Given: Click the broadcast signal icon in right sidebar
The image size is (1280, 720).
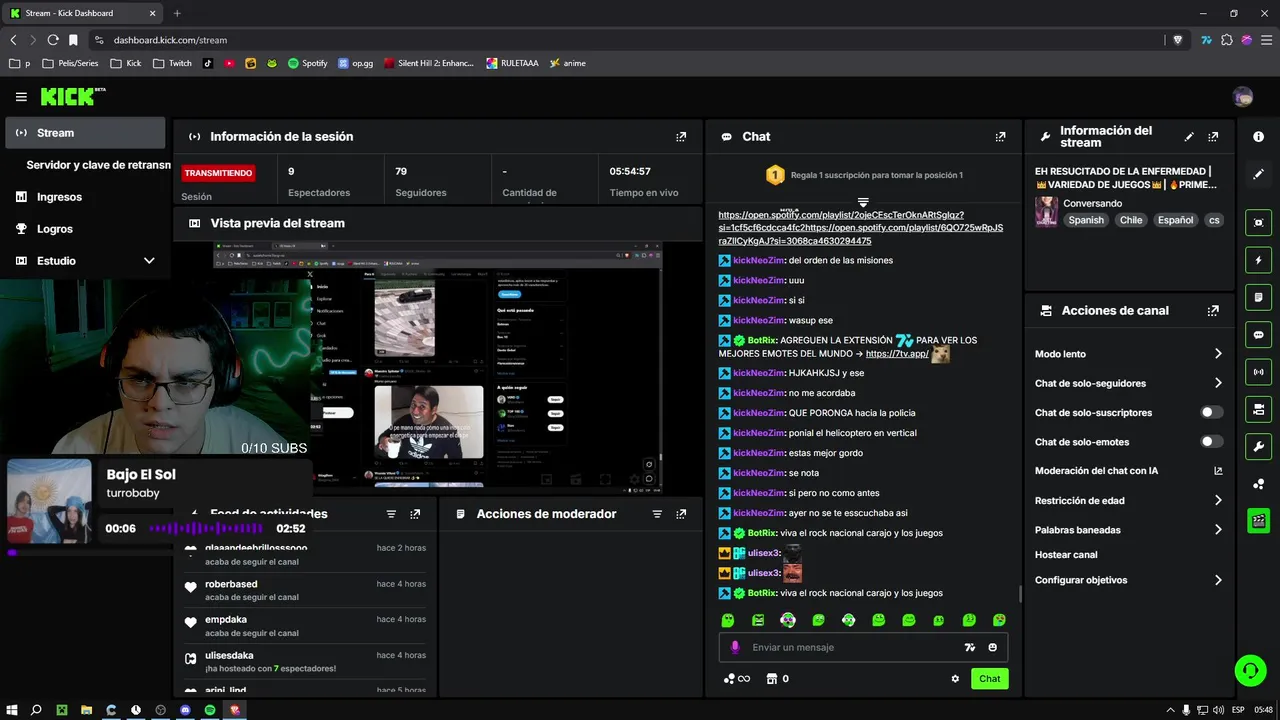Looking at the screenshot, I should (x=1259, y=372).
